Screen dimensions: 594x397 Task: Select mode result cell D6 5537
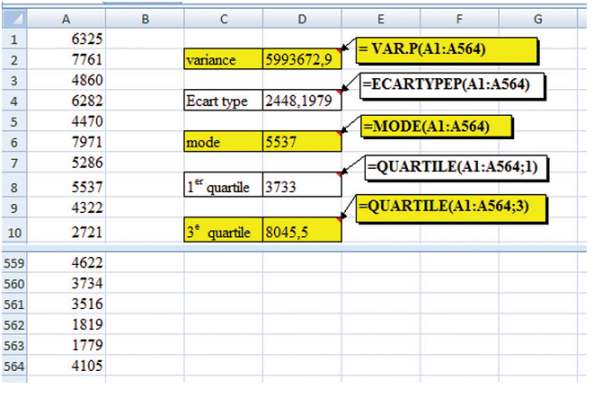[302, 142]
